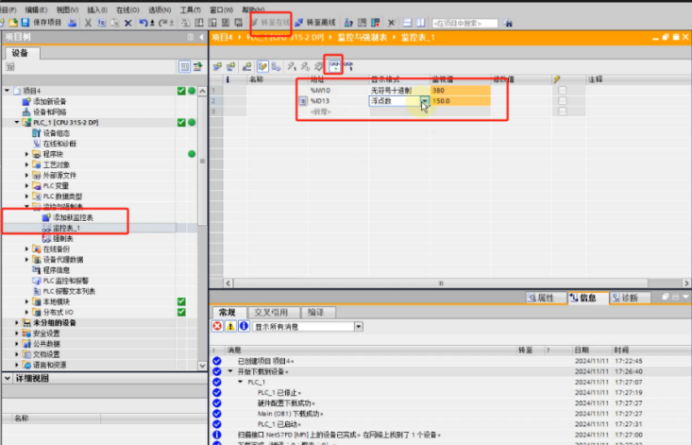Open the Tools (工具) menu
The height and width of the screenshot is (445, 692).
pos(190,9)
